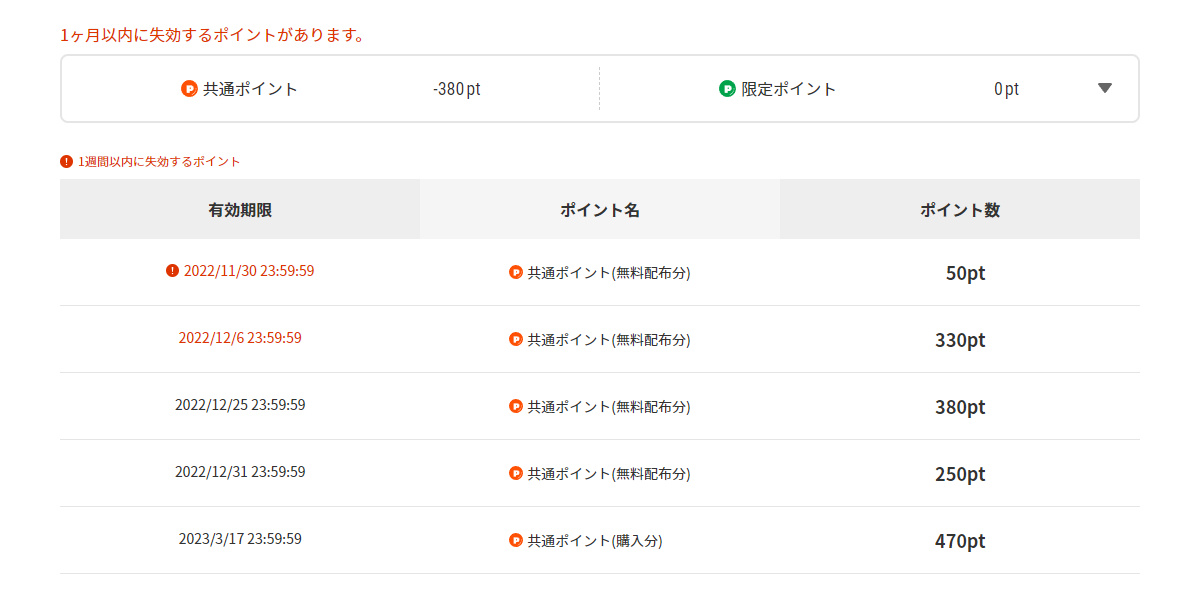
Task: Click the red warning icon beside 1週間以内に失効するポイント
Action: tap(66, 161)
